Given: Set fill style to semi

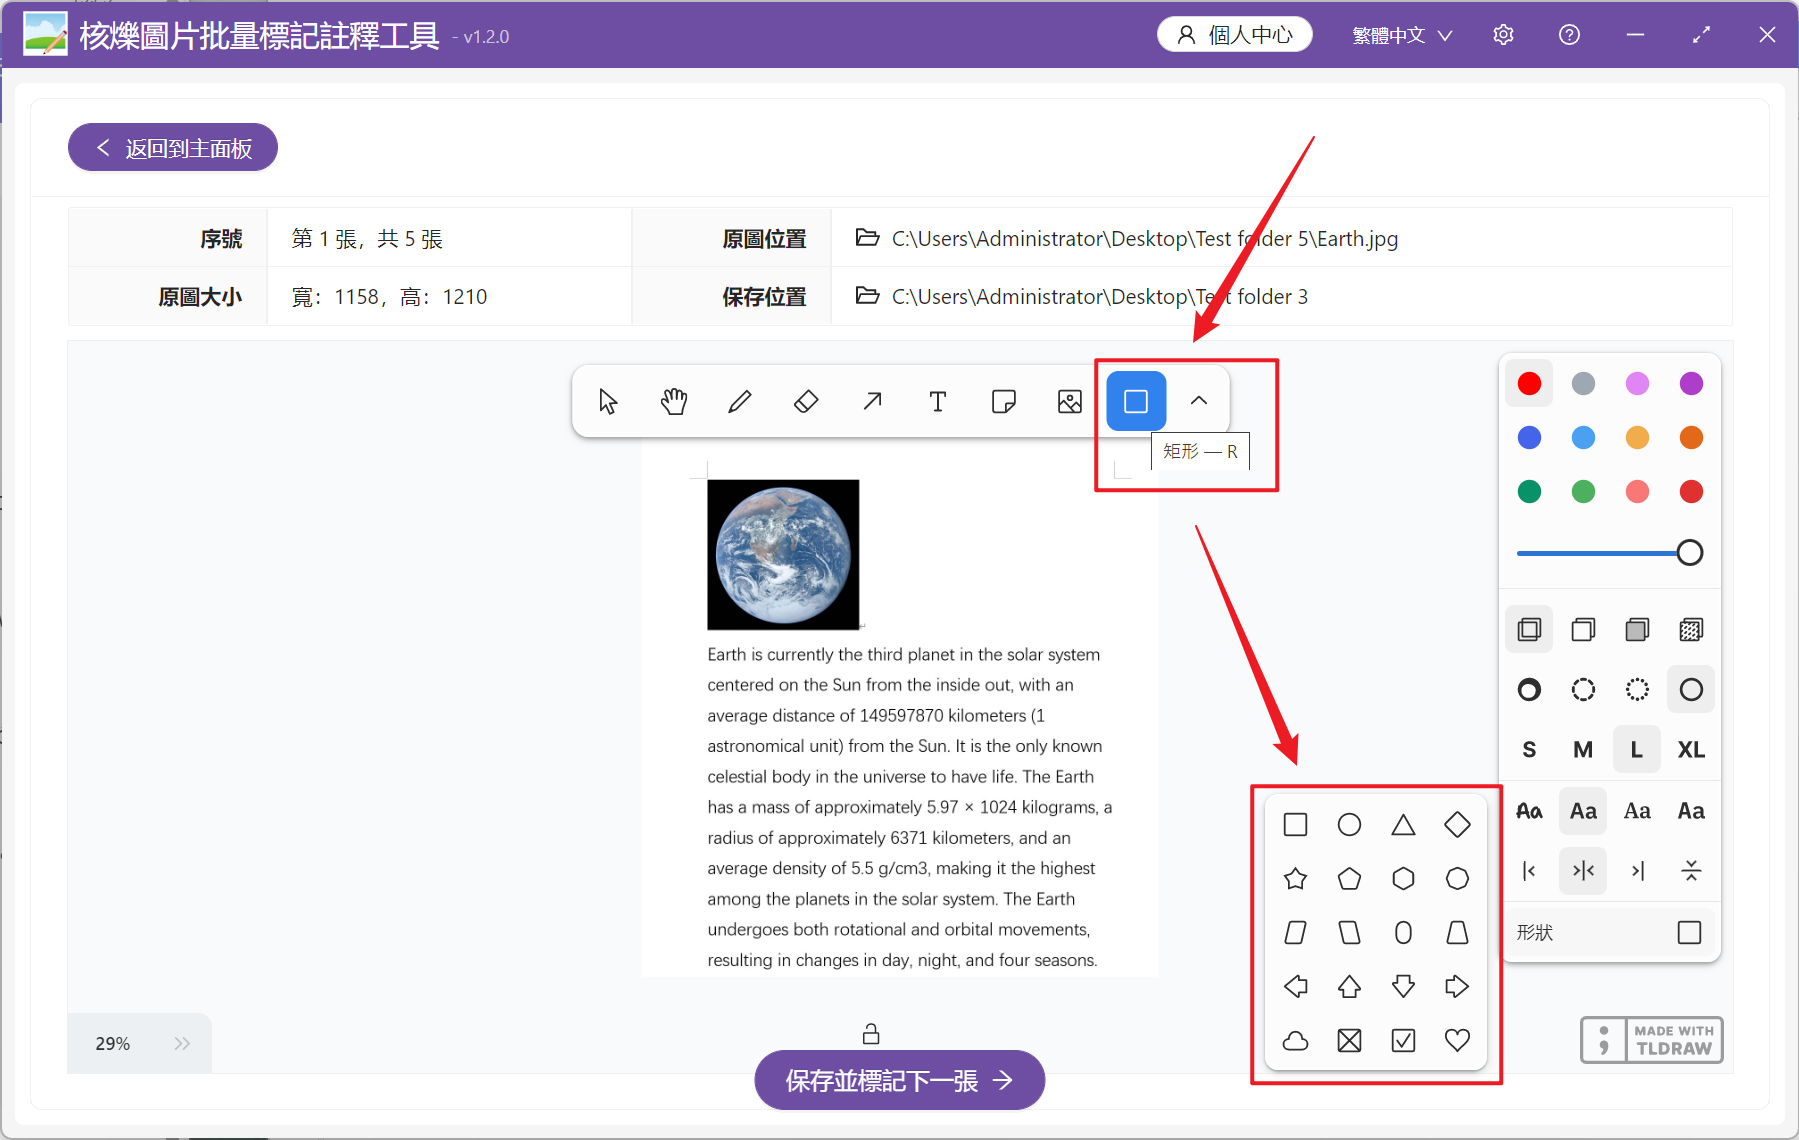Looking at the screenshot, I should point(1583,629).
